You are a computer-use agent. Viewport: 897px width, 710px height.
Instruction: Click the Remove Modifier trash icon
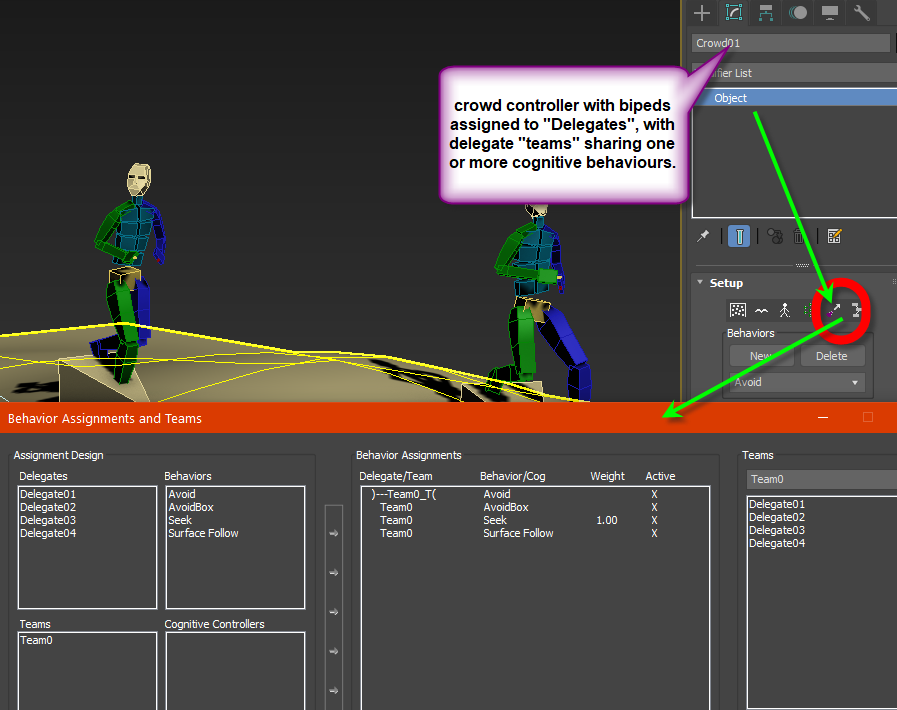[x=797, y=236]
